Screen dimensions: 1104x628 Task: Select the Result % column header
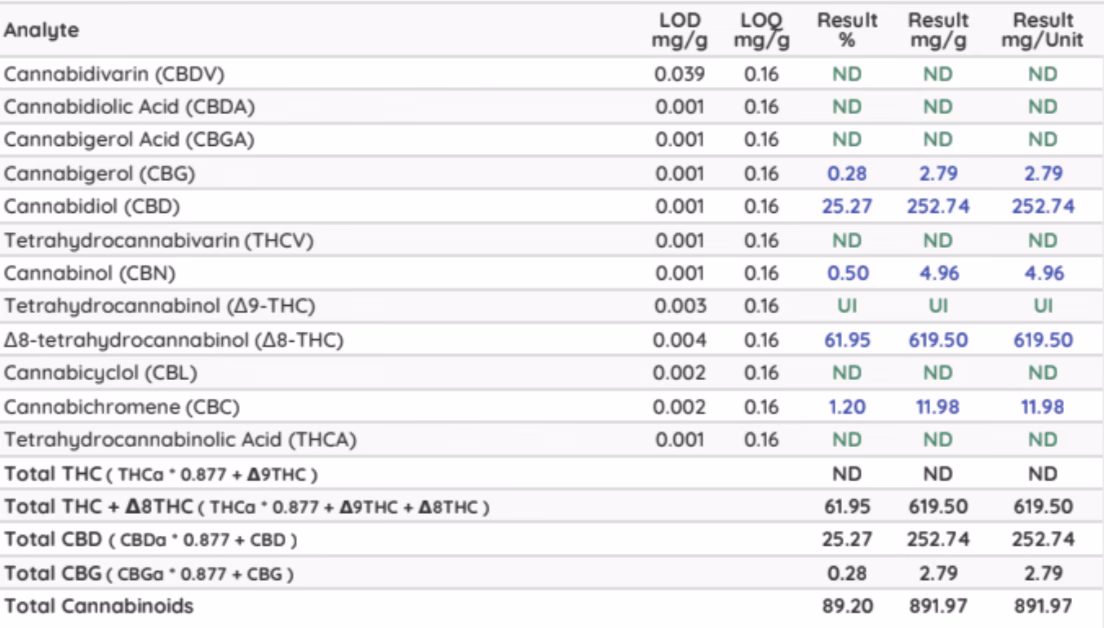[x=847, y=31]
